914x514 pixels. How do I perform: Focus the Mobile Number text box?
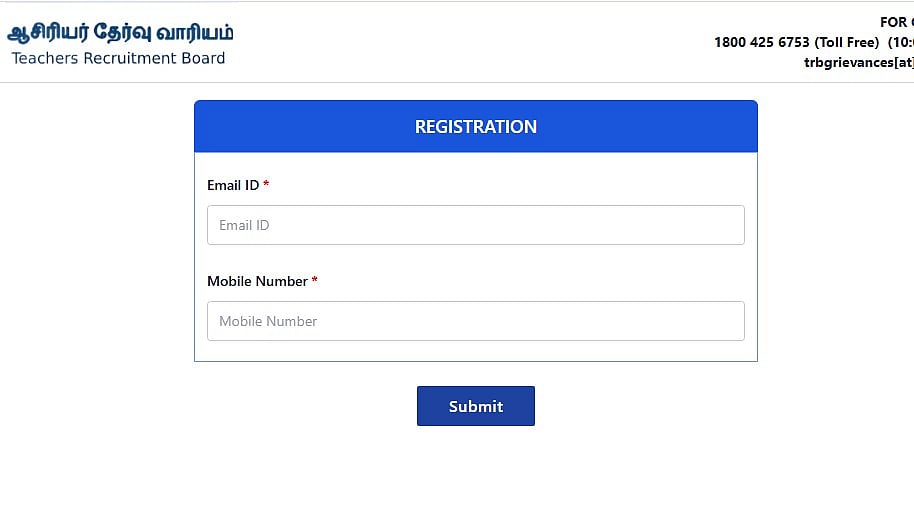pyautogui.click(x=475, y=321)
